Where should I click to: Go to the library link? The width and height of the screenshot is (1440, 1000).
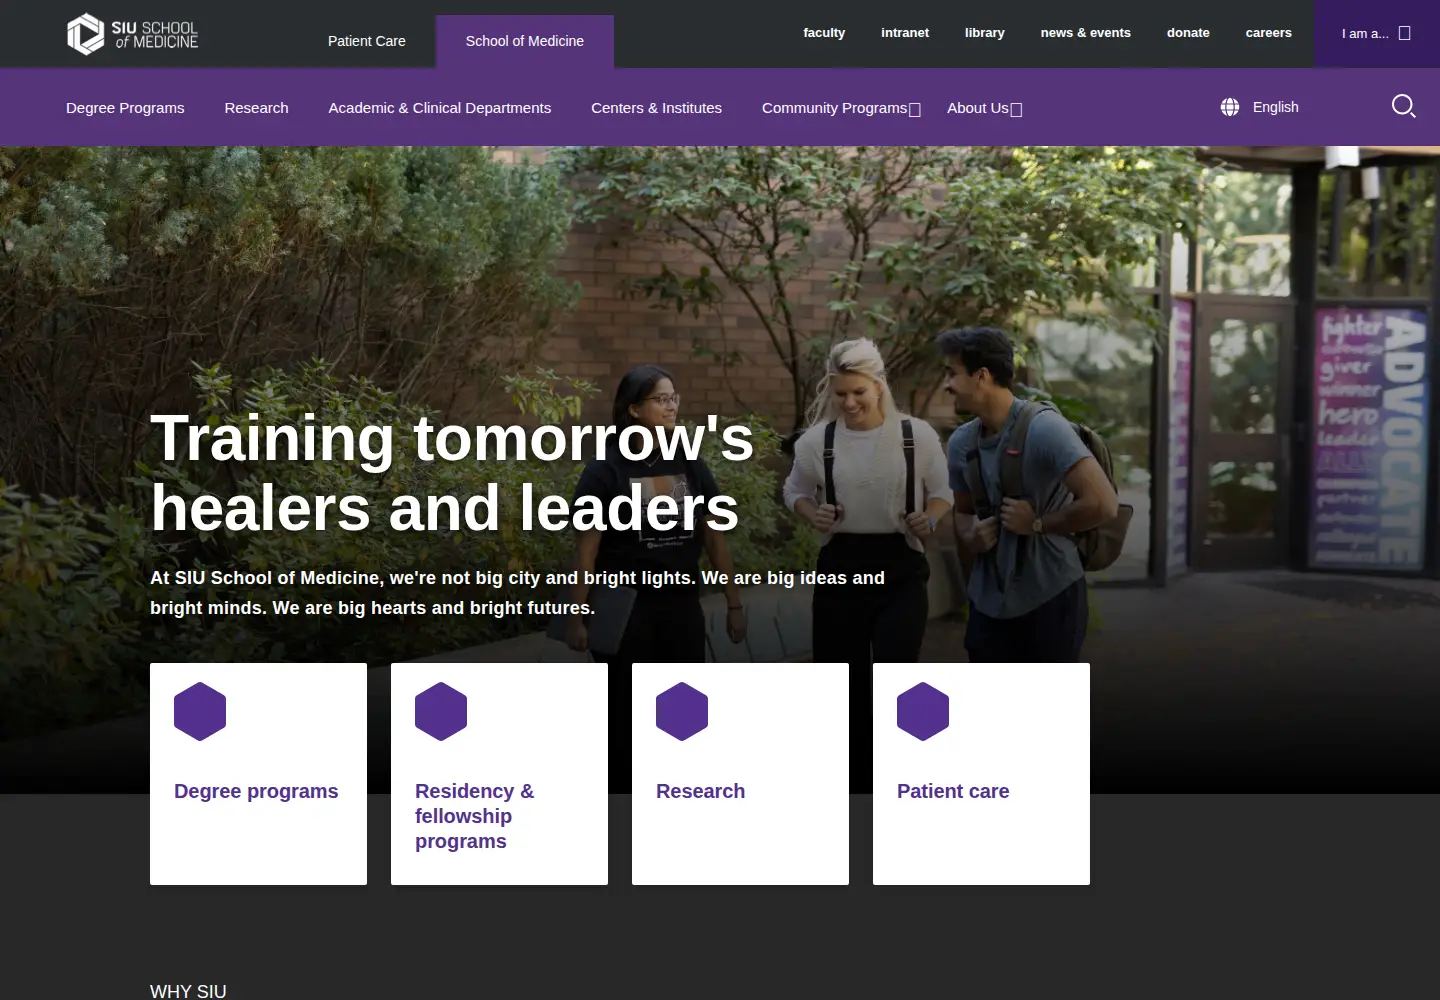click(x=985, y=33)
